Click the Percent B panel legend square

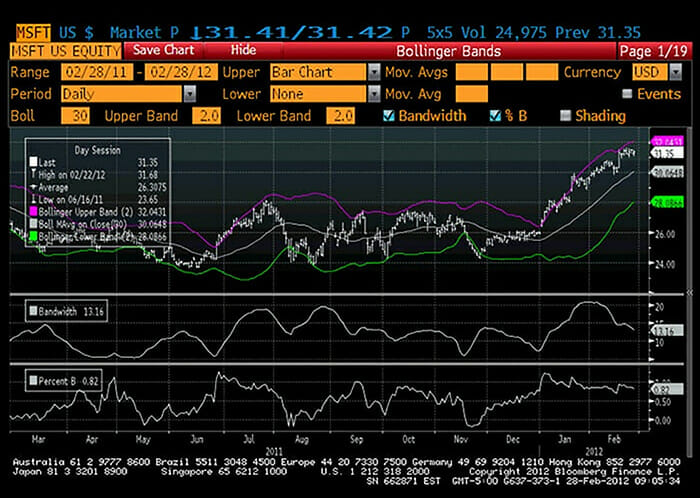point(31,381)
